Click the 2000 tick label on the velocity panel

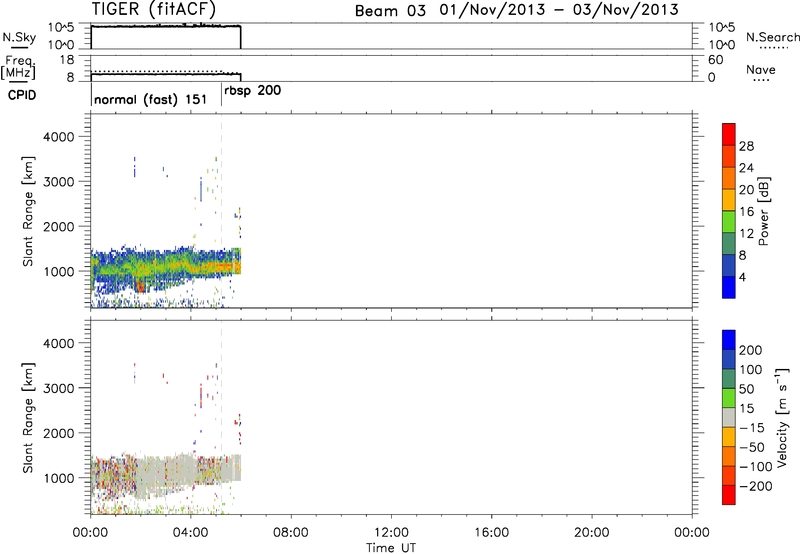pyautogui.click(x=58, y=433)
